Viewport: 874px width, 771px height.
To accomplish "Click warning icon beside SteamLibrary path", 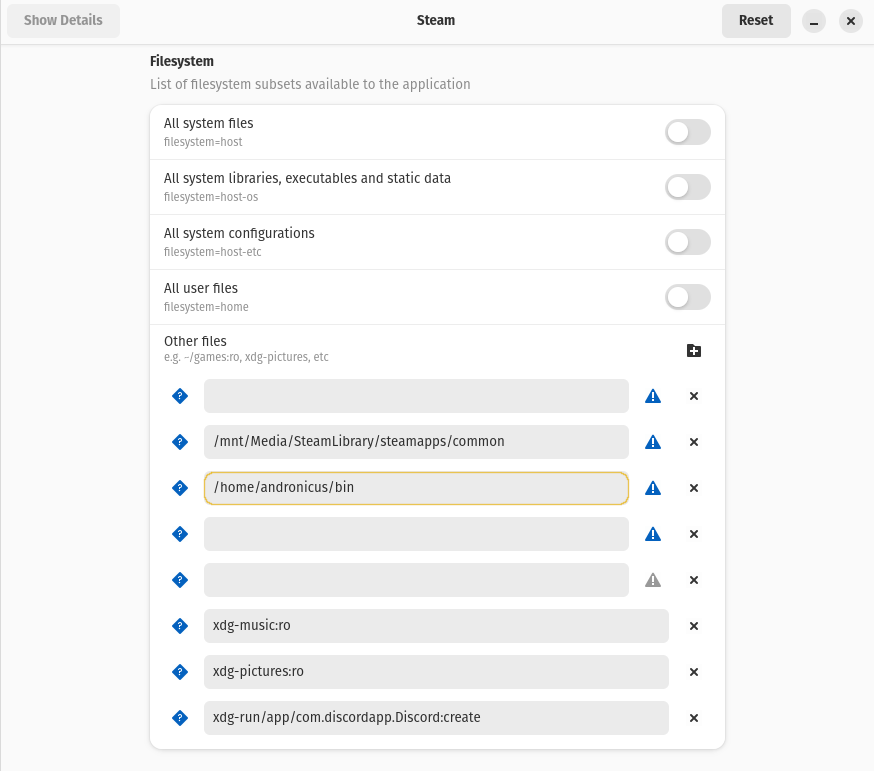I will 653,442.
